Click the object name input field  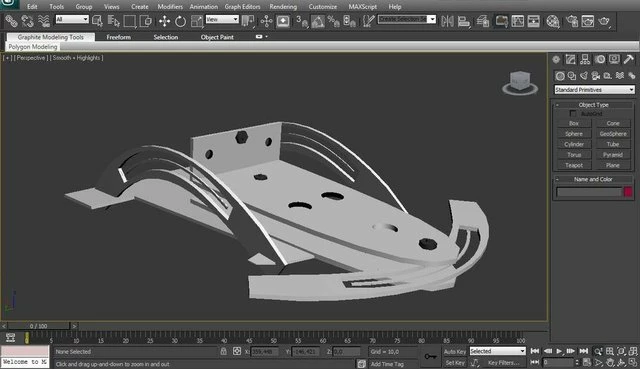tap(589, 192)
